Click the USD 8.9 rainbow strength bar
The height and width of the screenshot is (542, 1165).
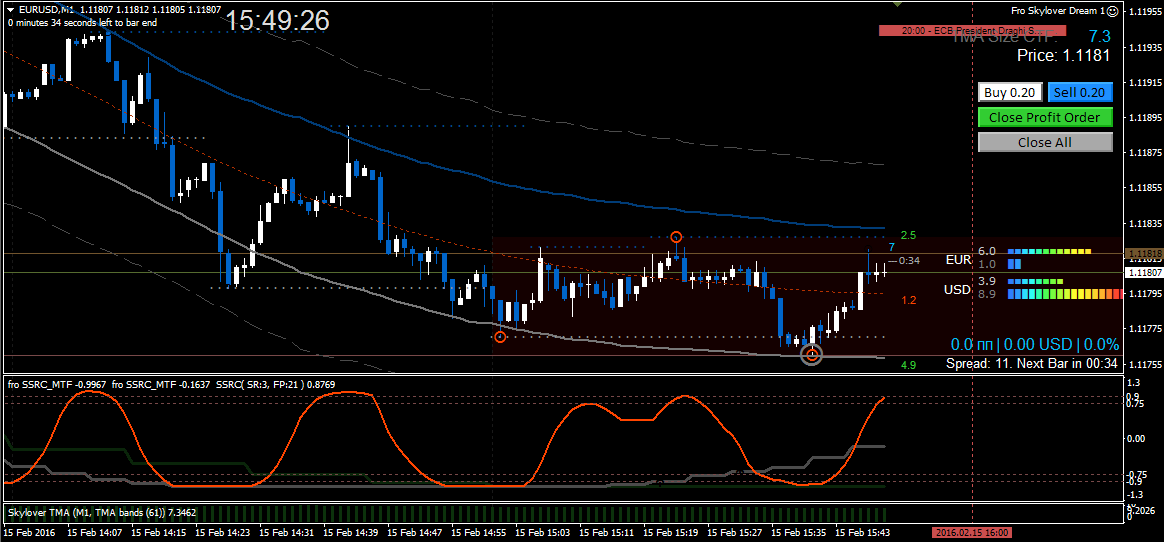click(x=1065, y=294)
